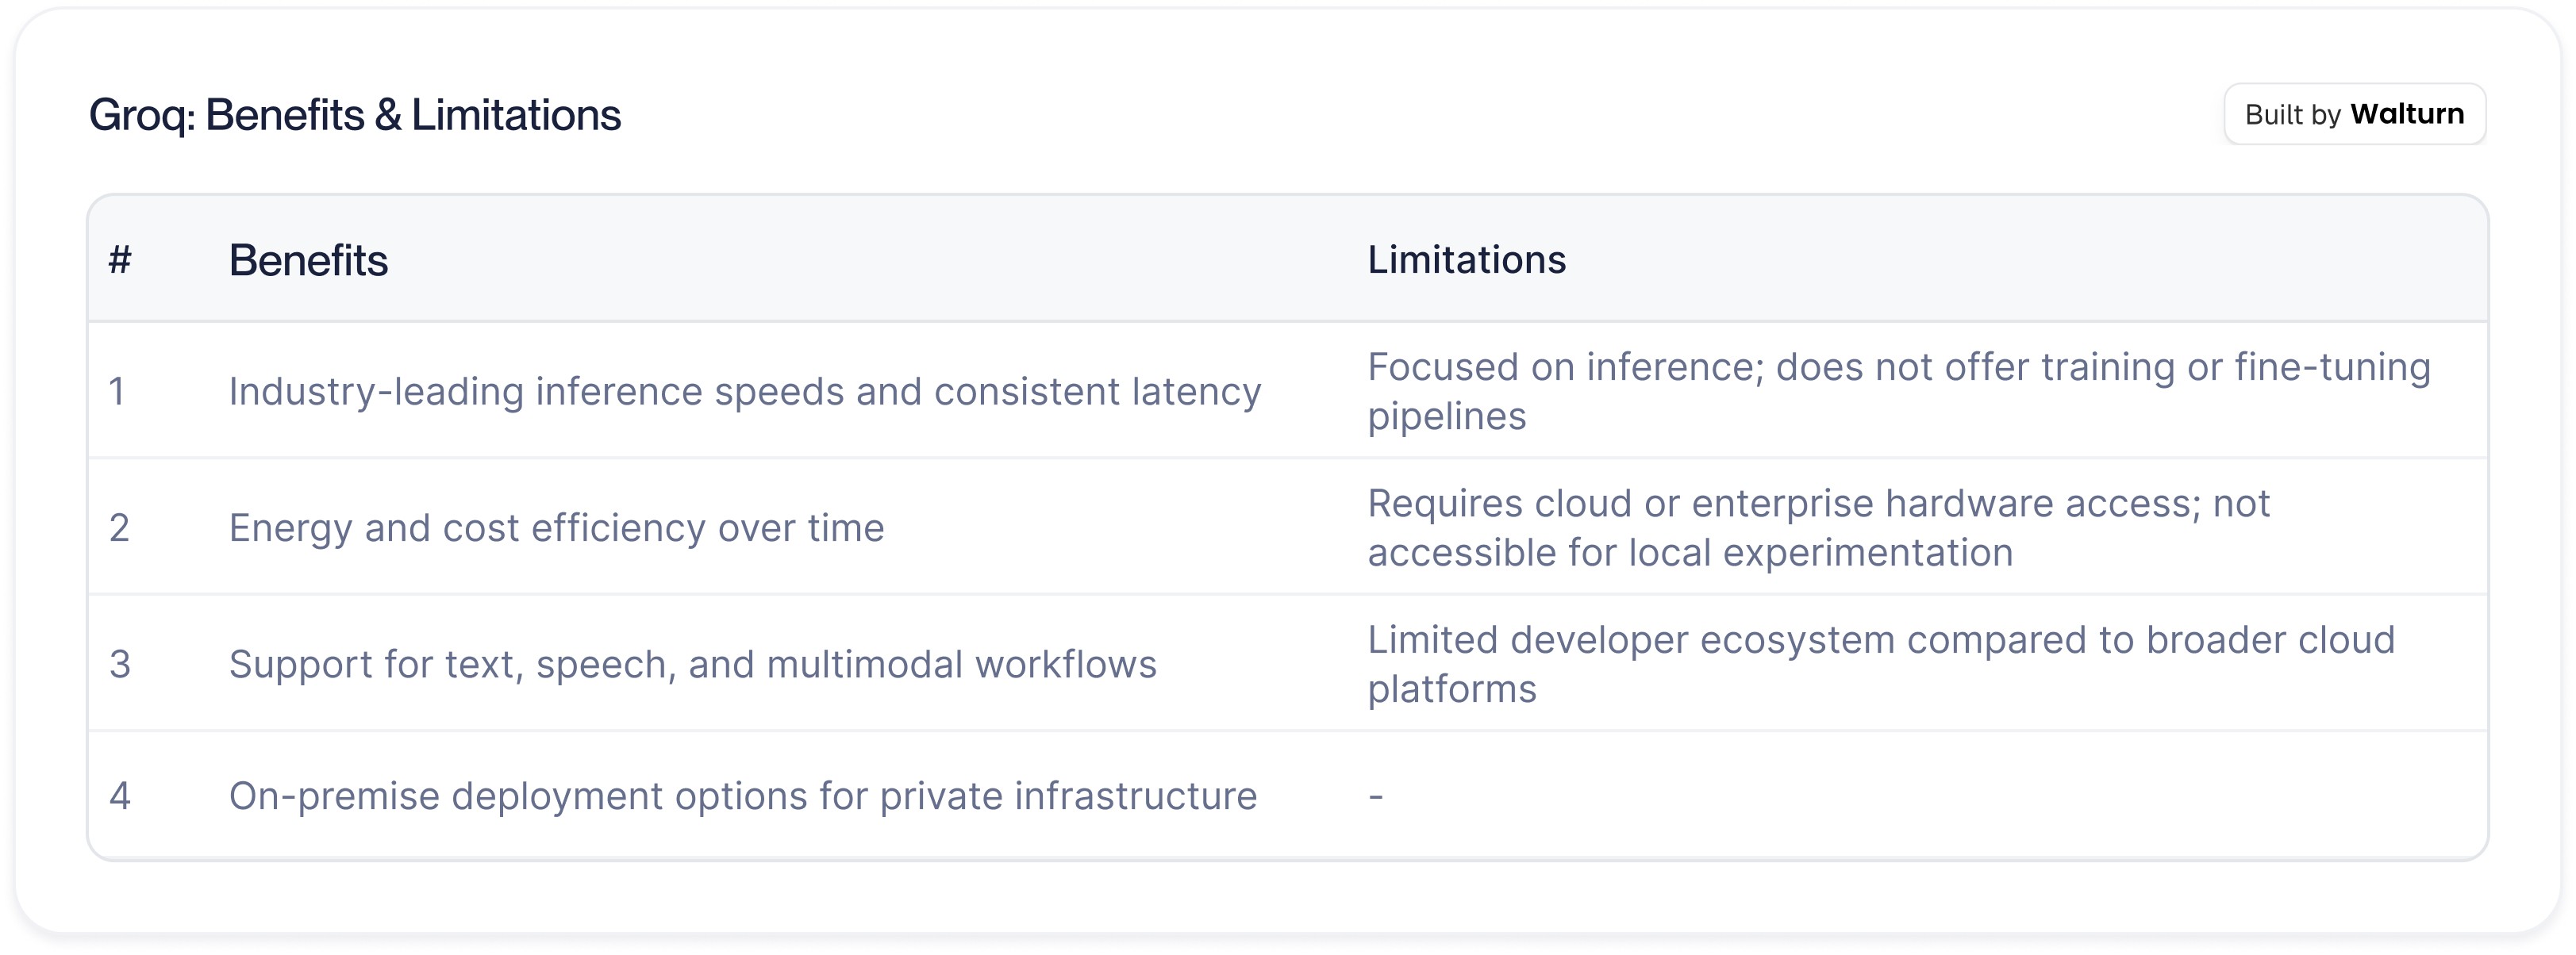Viewport: 2576px width, 955px height.
Task: Click the Built by Walturn badge
Action: click(2354, 114)
